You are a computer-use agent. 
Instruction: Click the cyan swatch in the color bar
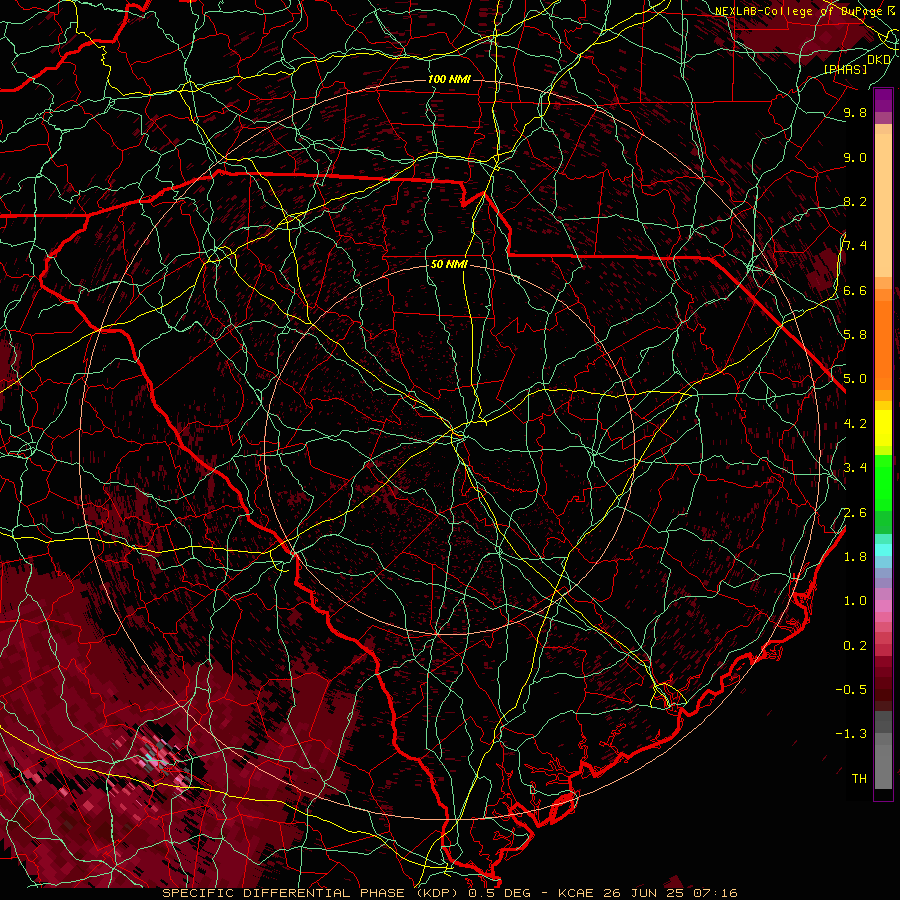coord(883,549)
